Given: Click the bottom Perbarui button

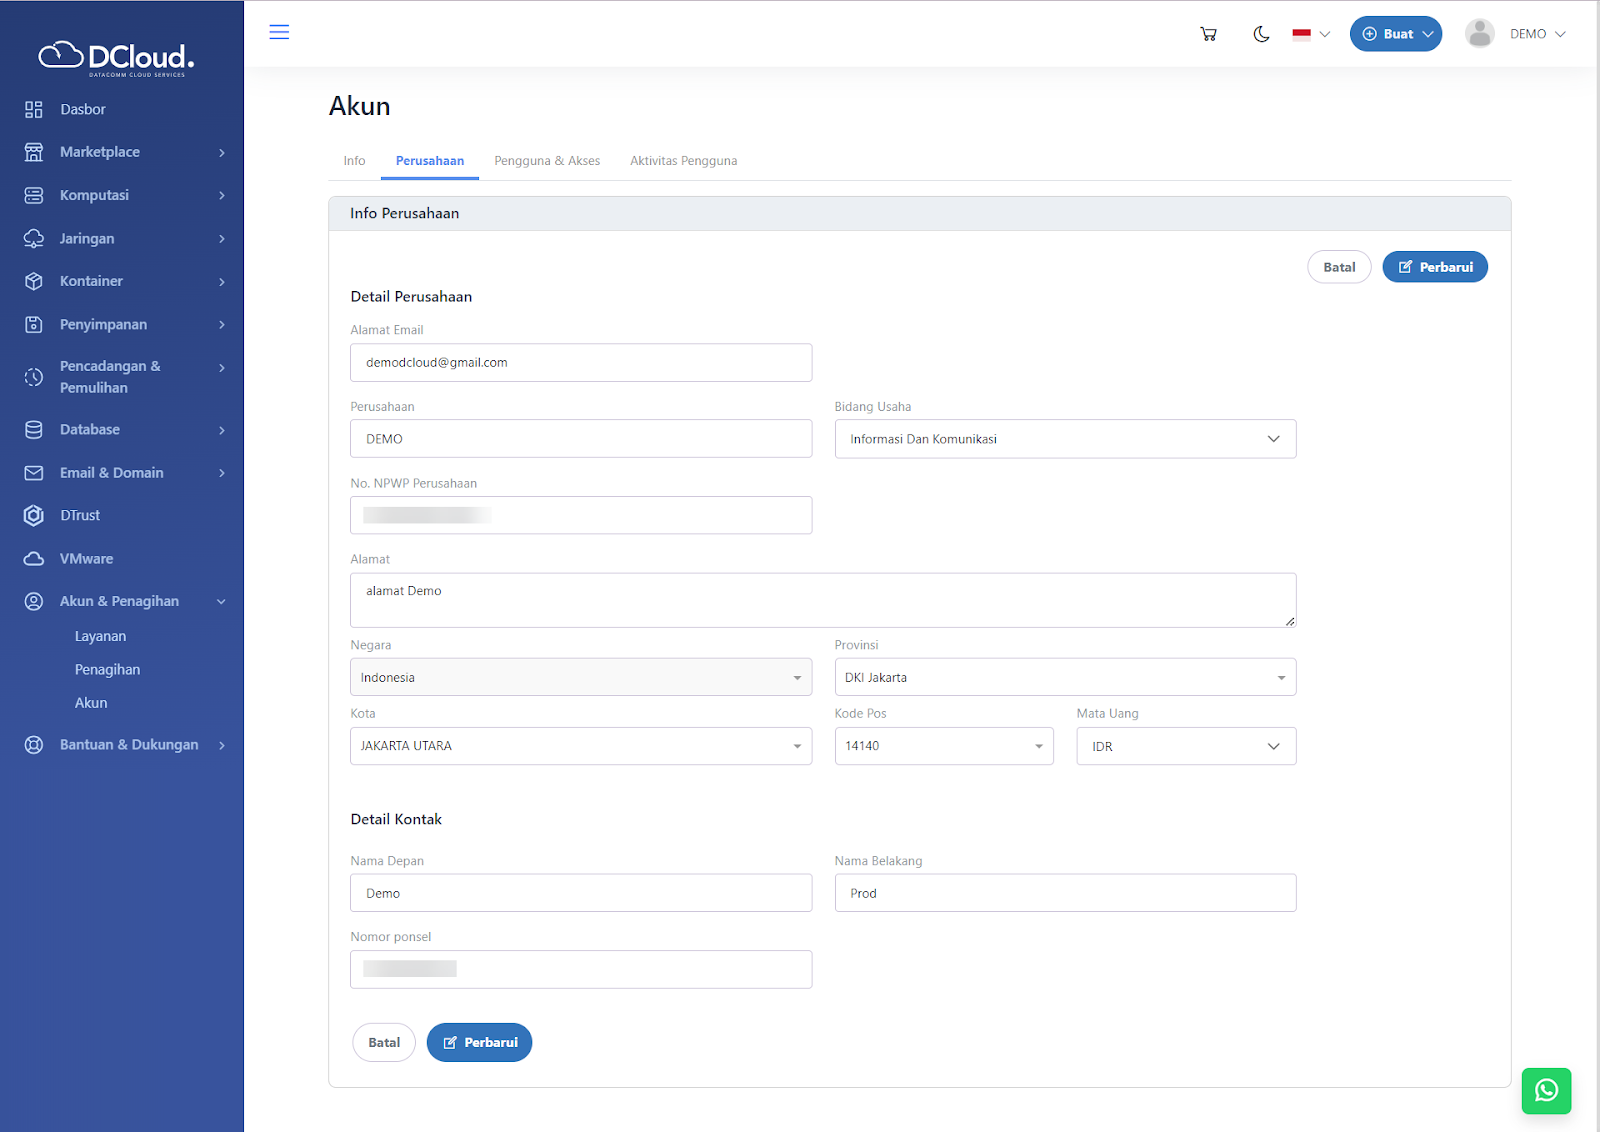Looking at the screenshot, I should [x=479, y=1042].
